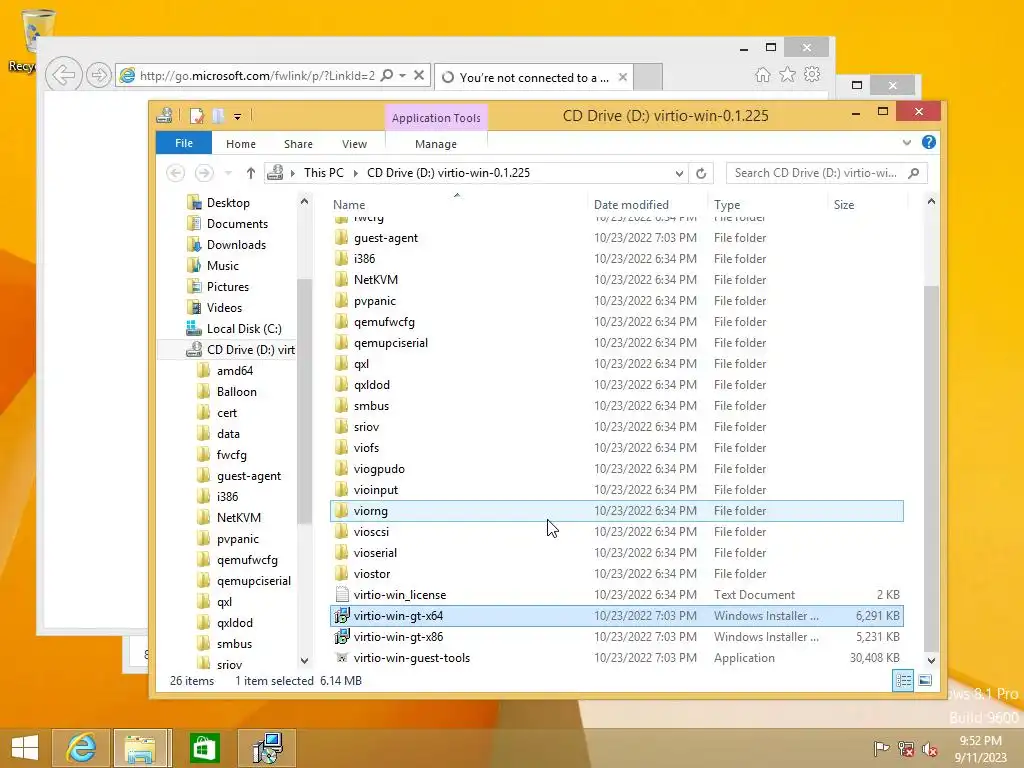
Task: Expand the address bar history dropdown
Action: click(x=679, y=173)
